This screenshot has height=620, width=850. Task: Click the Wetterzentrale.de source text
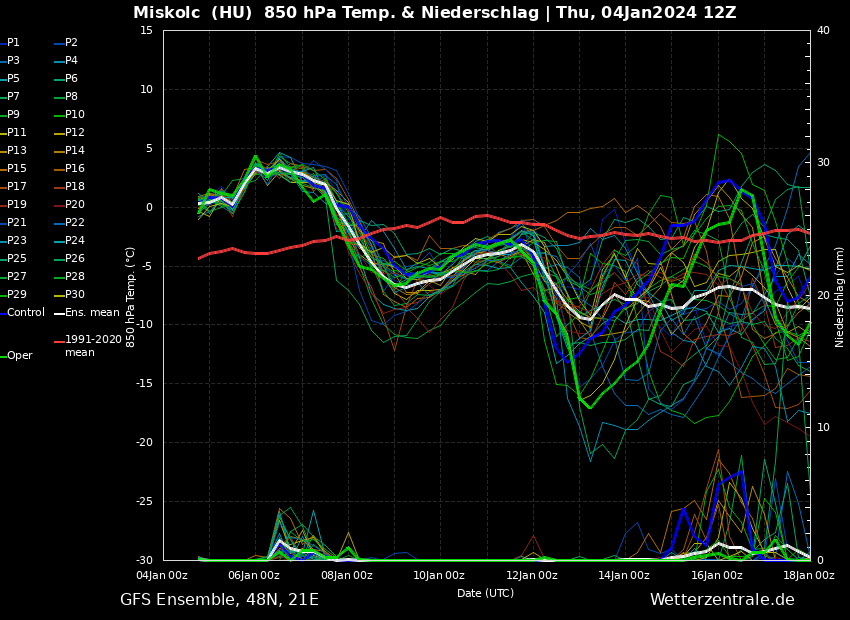pyautogui.click(x=722, y=600)
